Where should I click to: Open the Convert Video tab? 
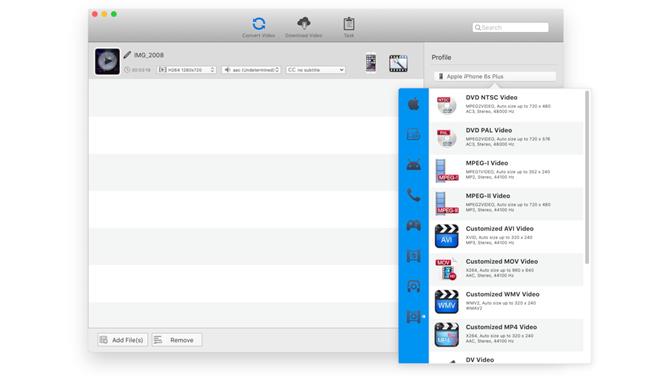pyautogui.click(x=259, y=27)
